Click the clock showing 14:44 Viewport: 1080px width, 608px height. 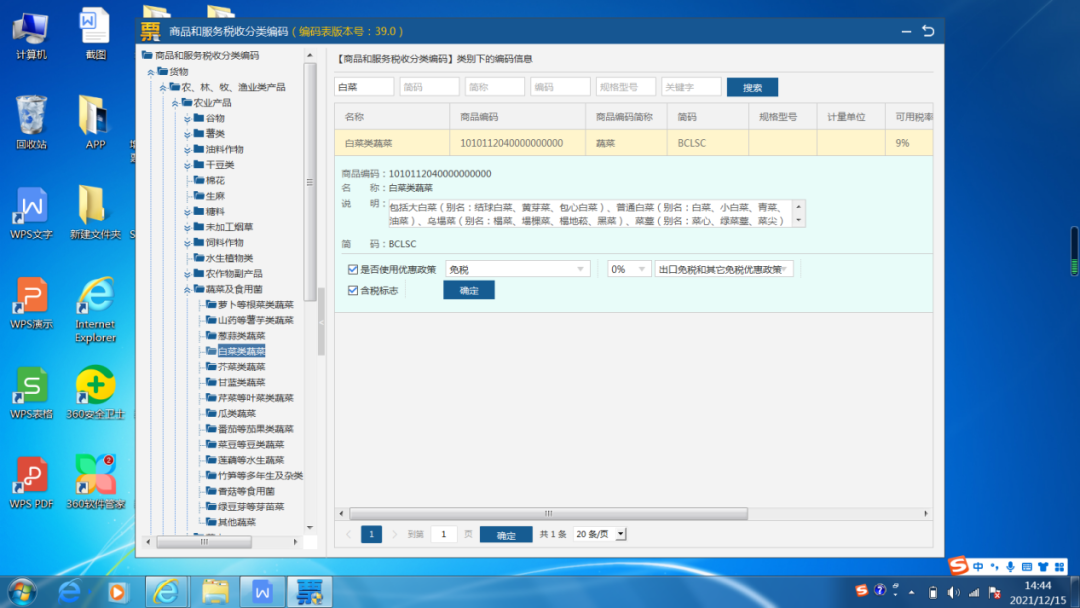tap(1038, 586)
